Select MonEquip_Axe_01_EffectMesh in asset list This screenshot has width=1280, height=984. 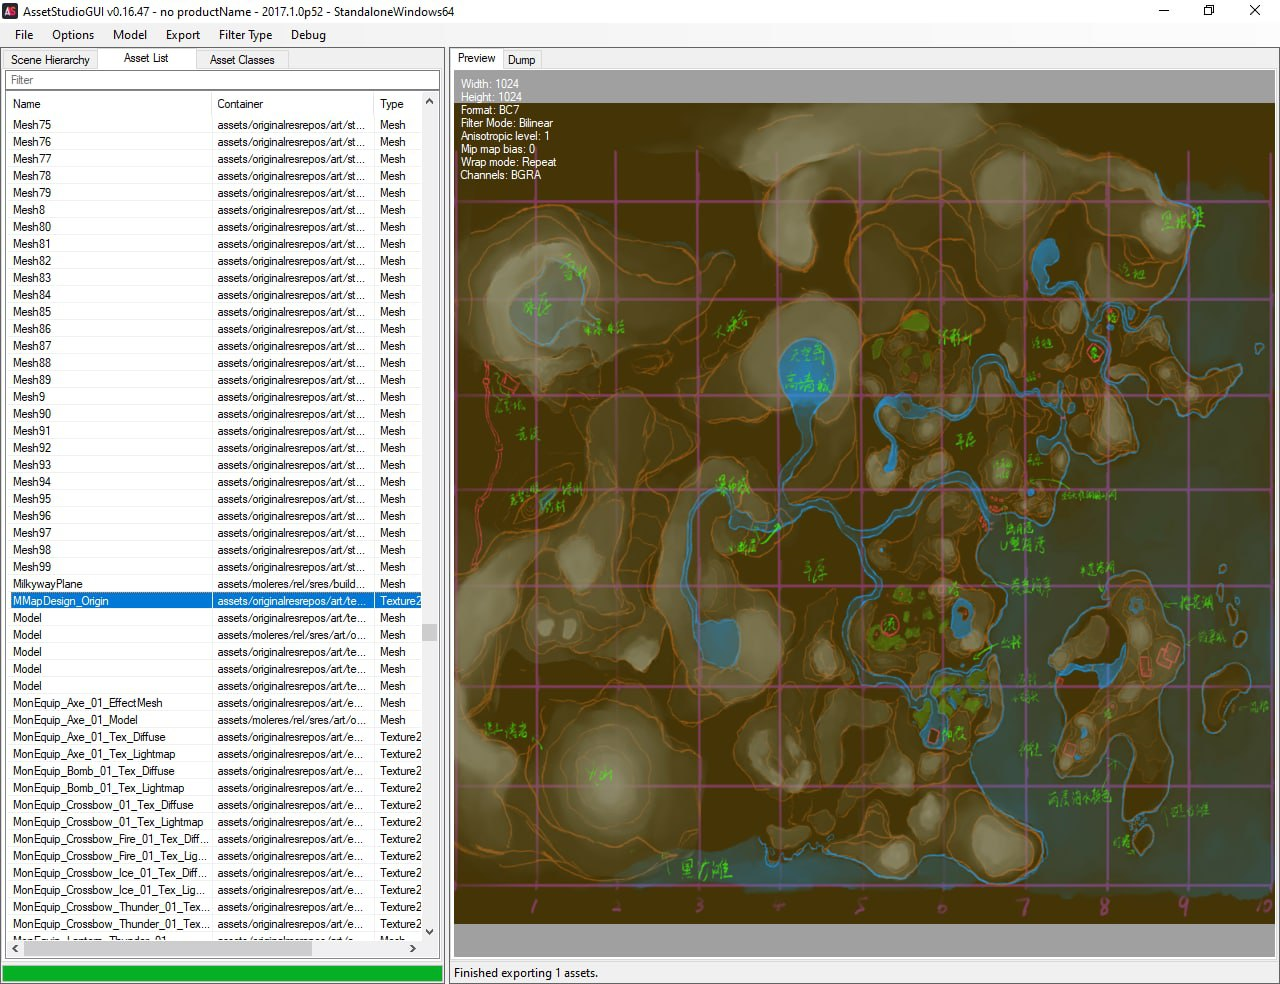point(87,703)
